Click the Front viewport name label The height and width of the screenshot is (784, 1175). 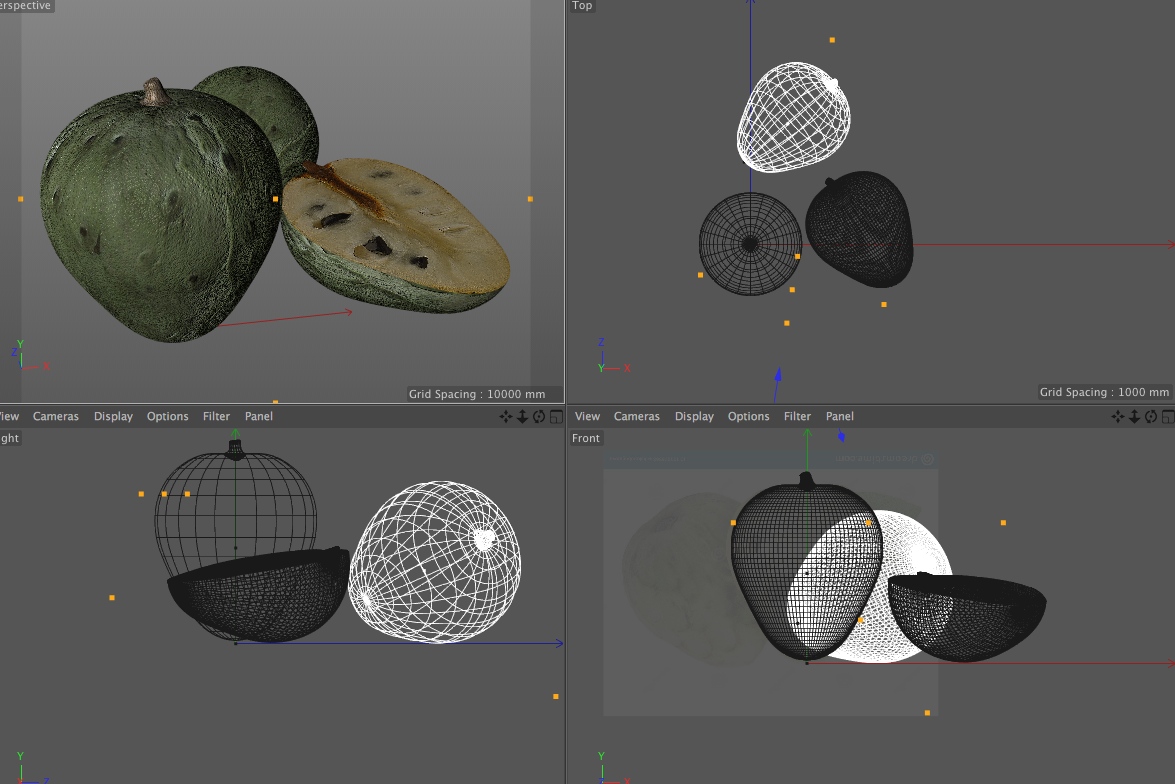point(586,439)
